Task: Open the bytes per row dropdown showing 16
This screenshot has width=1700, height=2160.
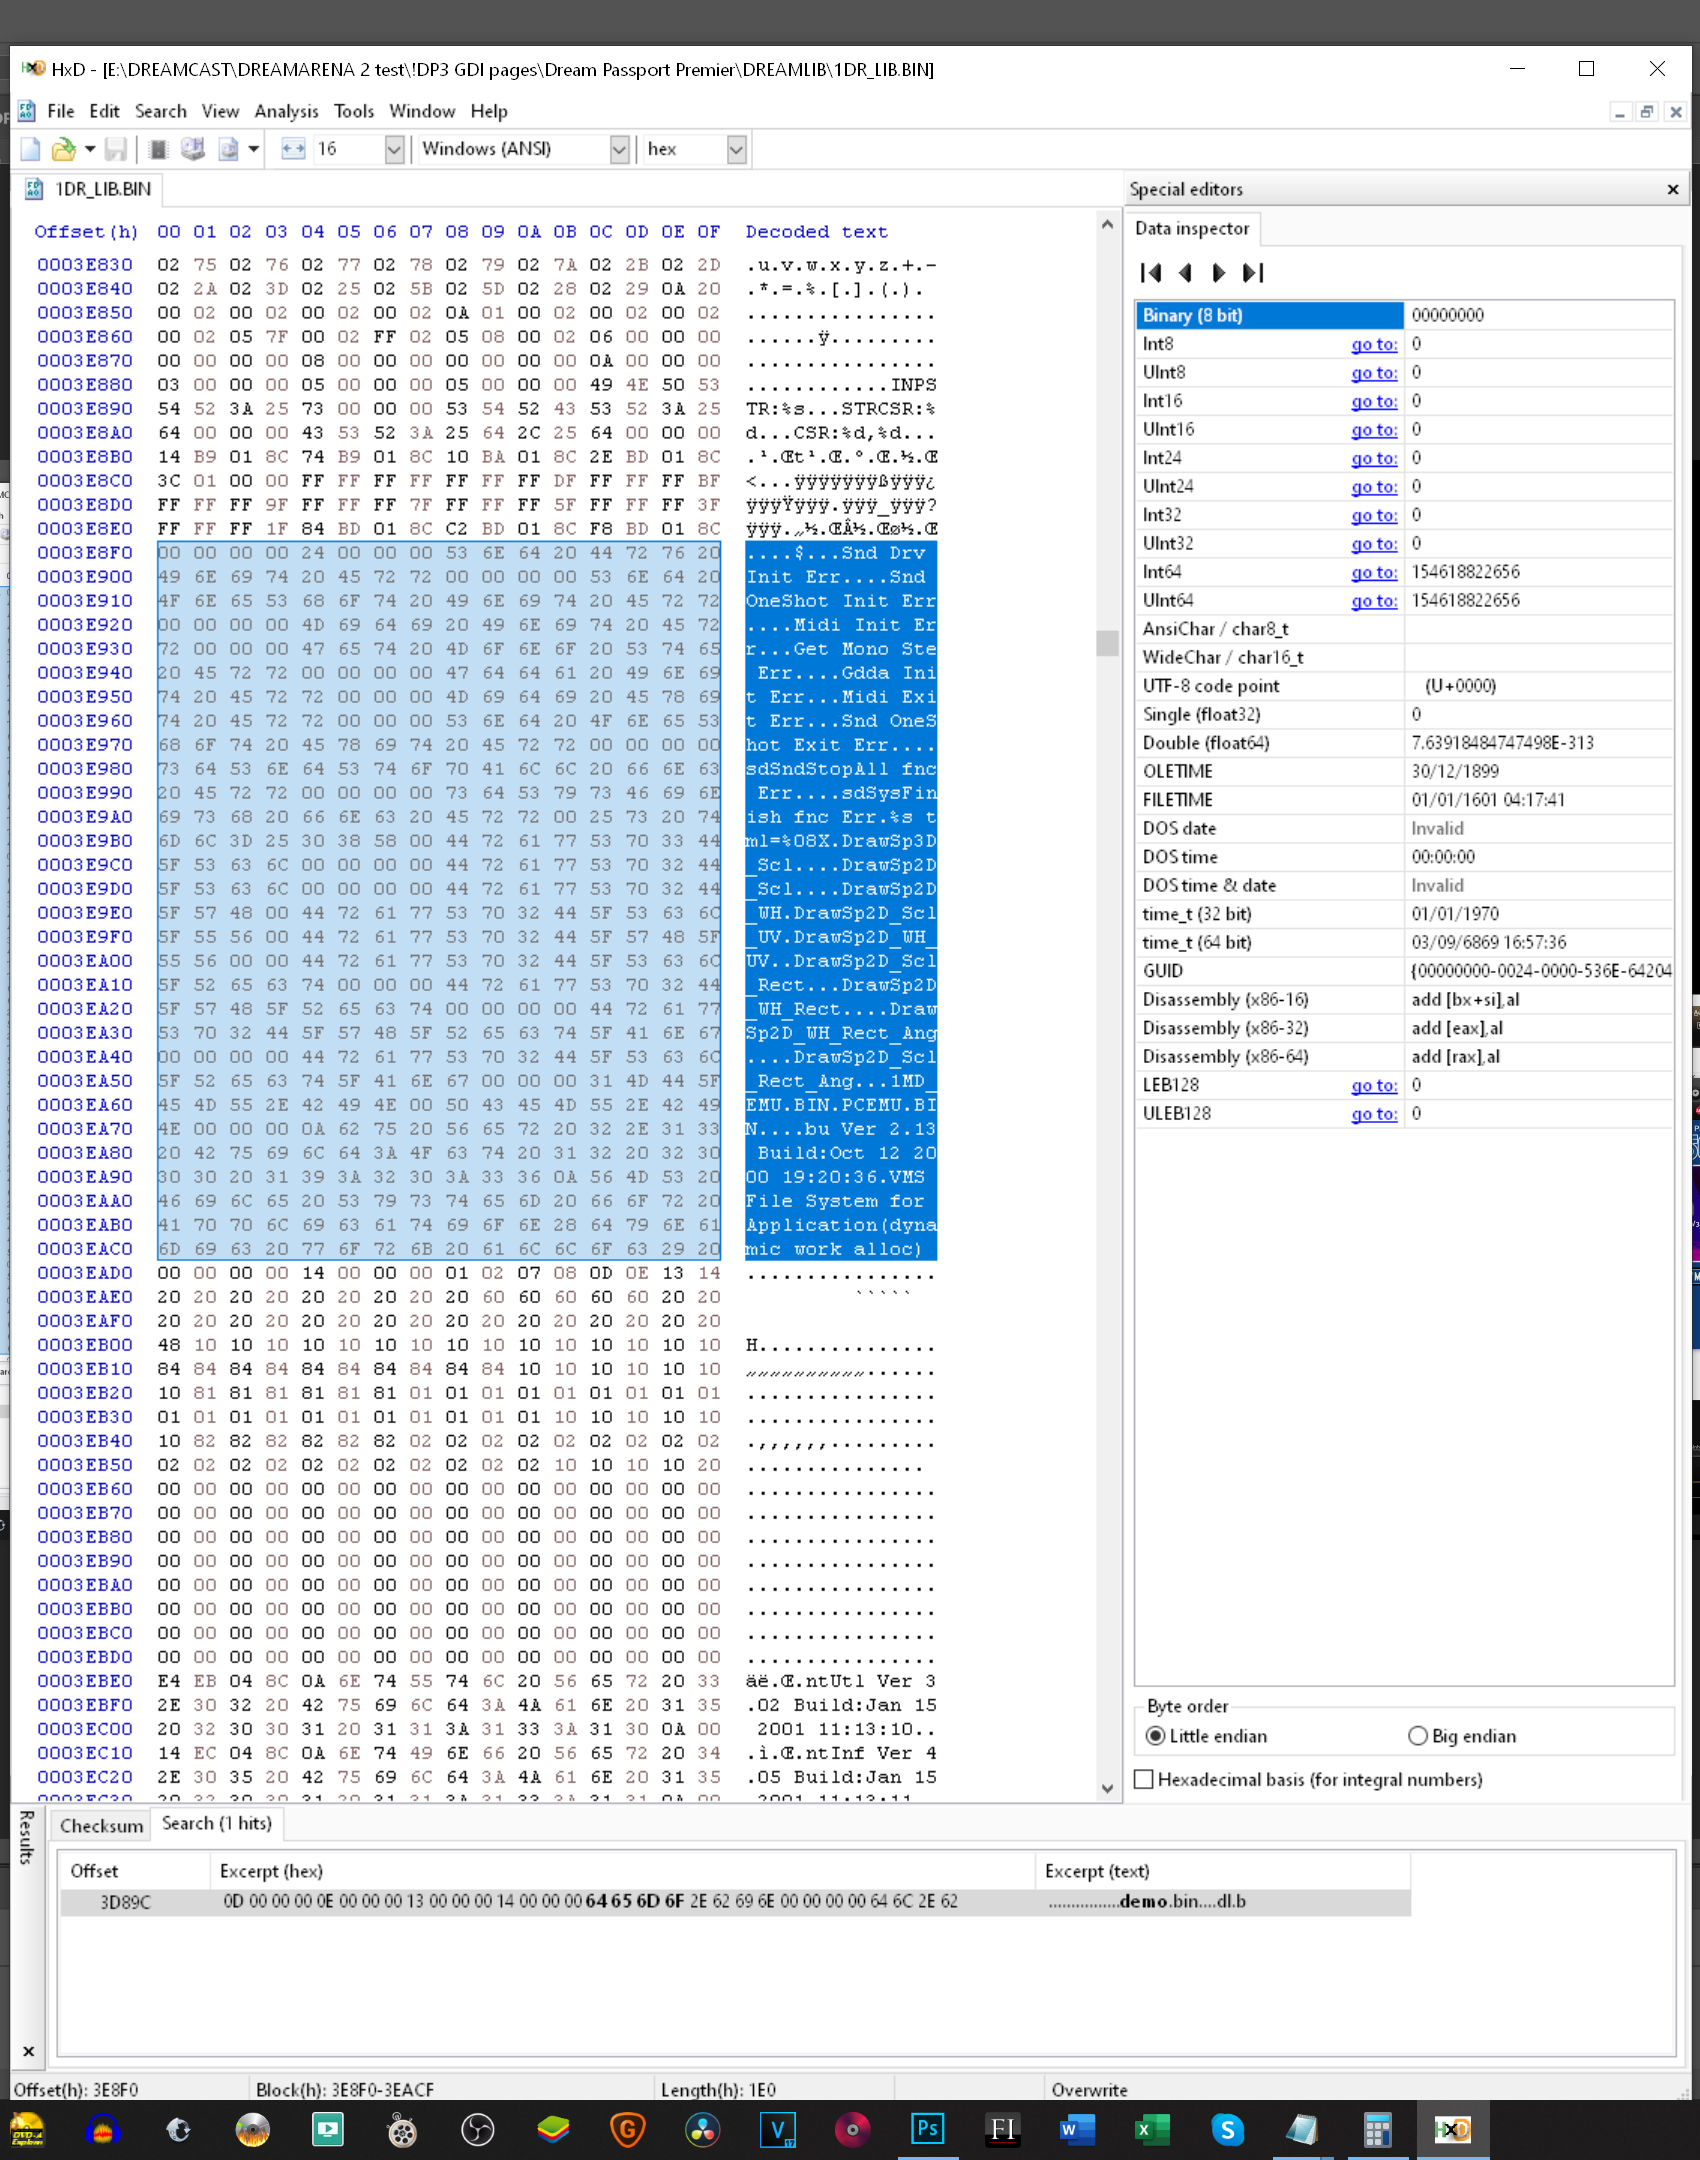Action: coord(394,149)
